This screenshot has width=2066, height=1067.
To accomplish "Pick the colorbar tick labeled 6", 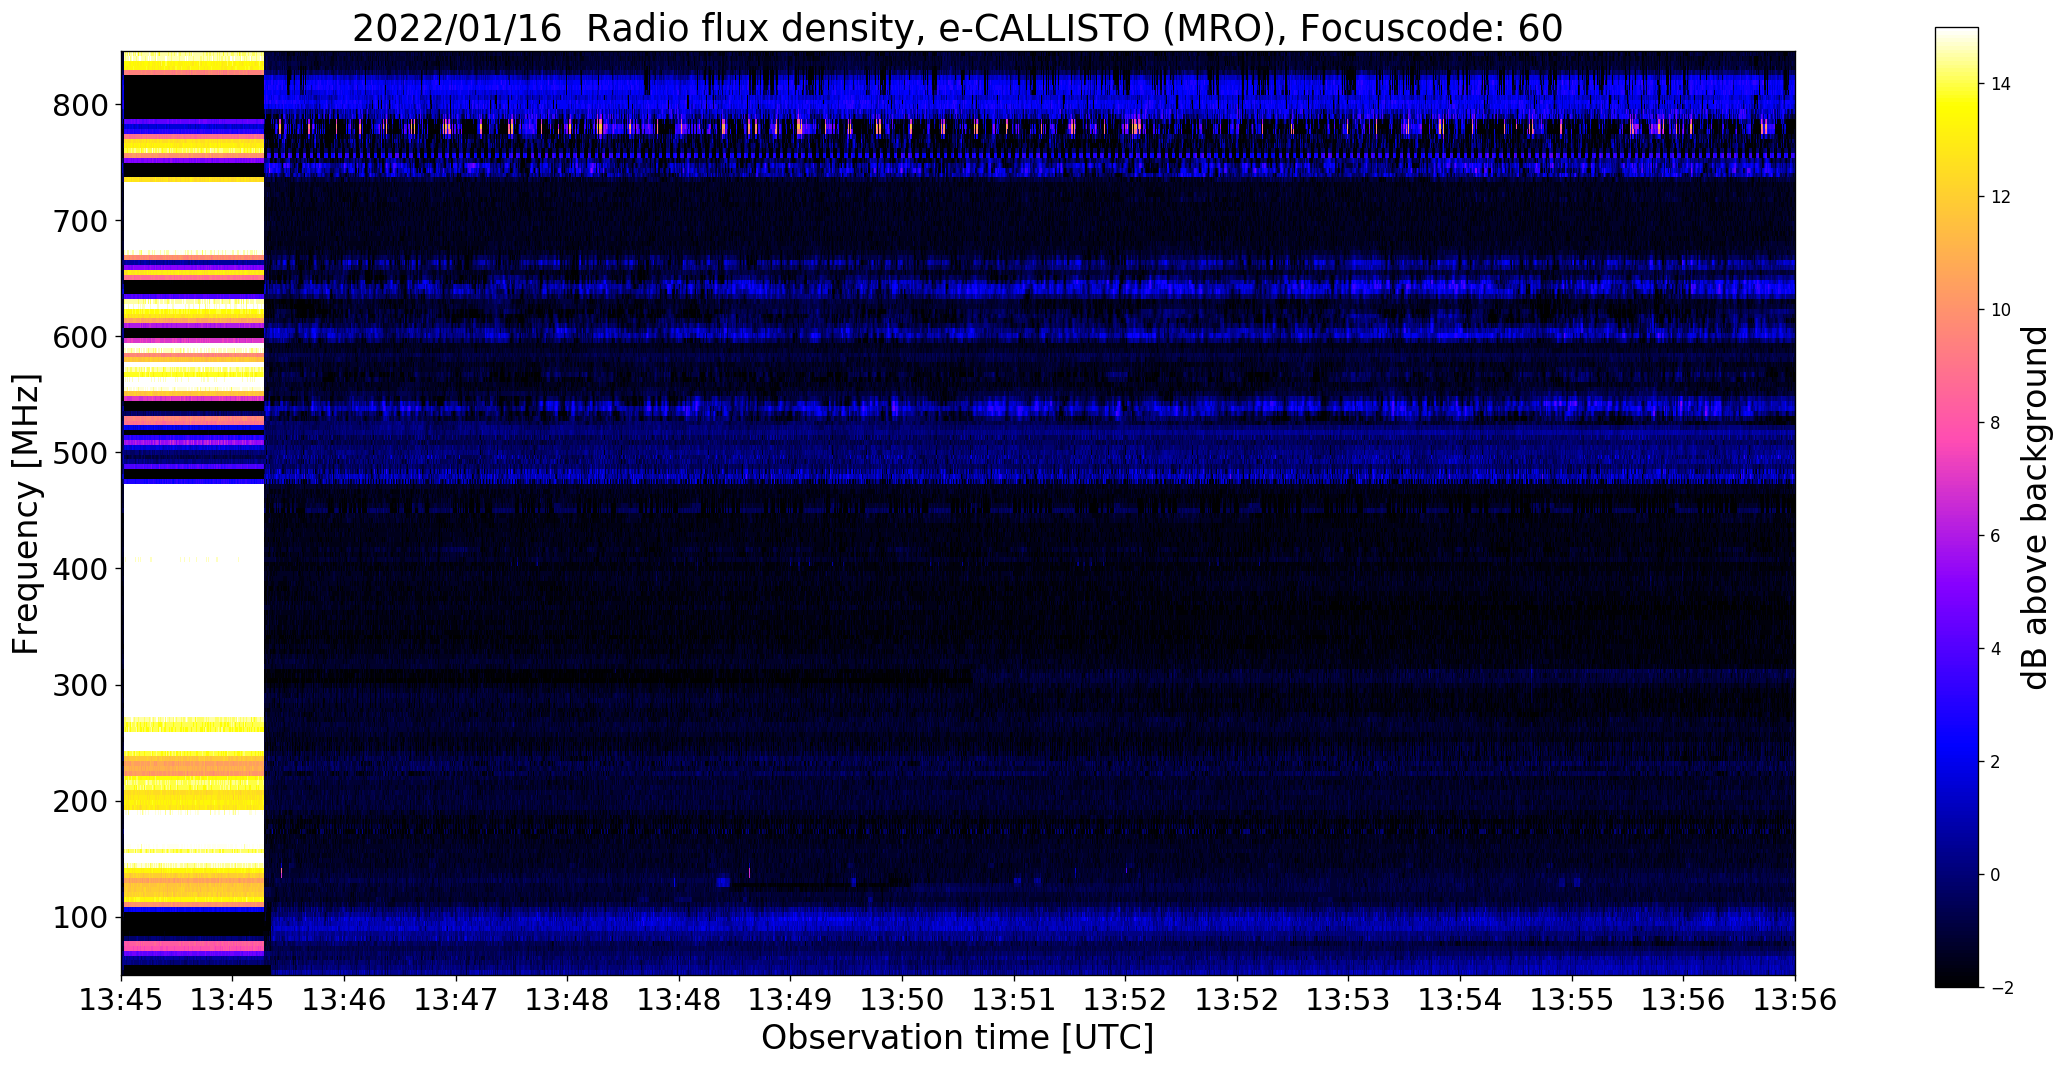I will [1996, 536].
